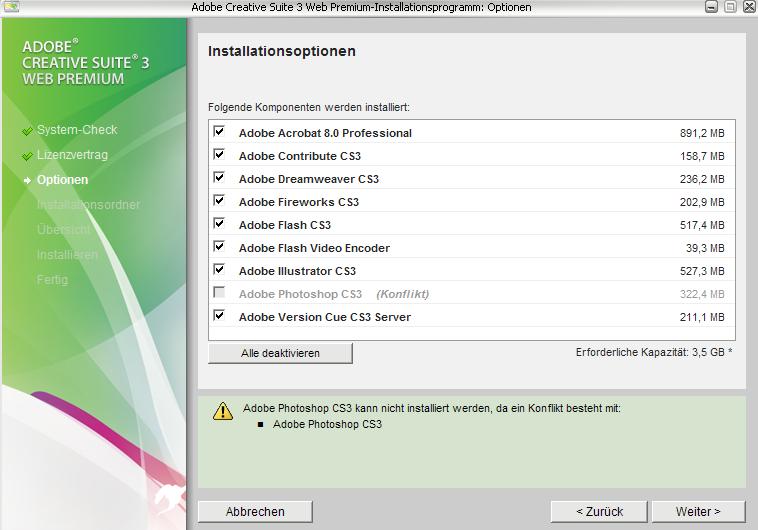Click the 891,2 MB size value
Image resolution: width=758 pixels, height=530 pixels.
click(x=702, y=133)
